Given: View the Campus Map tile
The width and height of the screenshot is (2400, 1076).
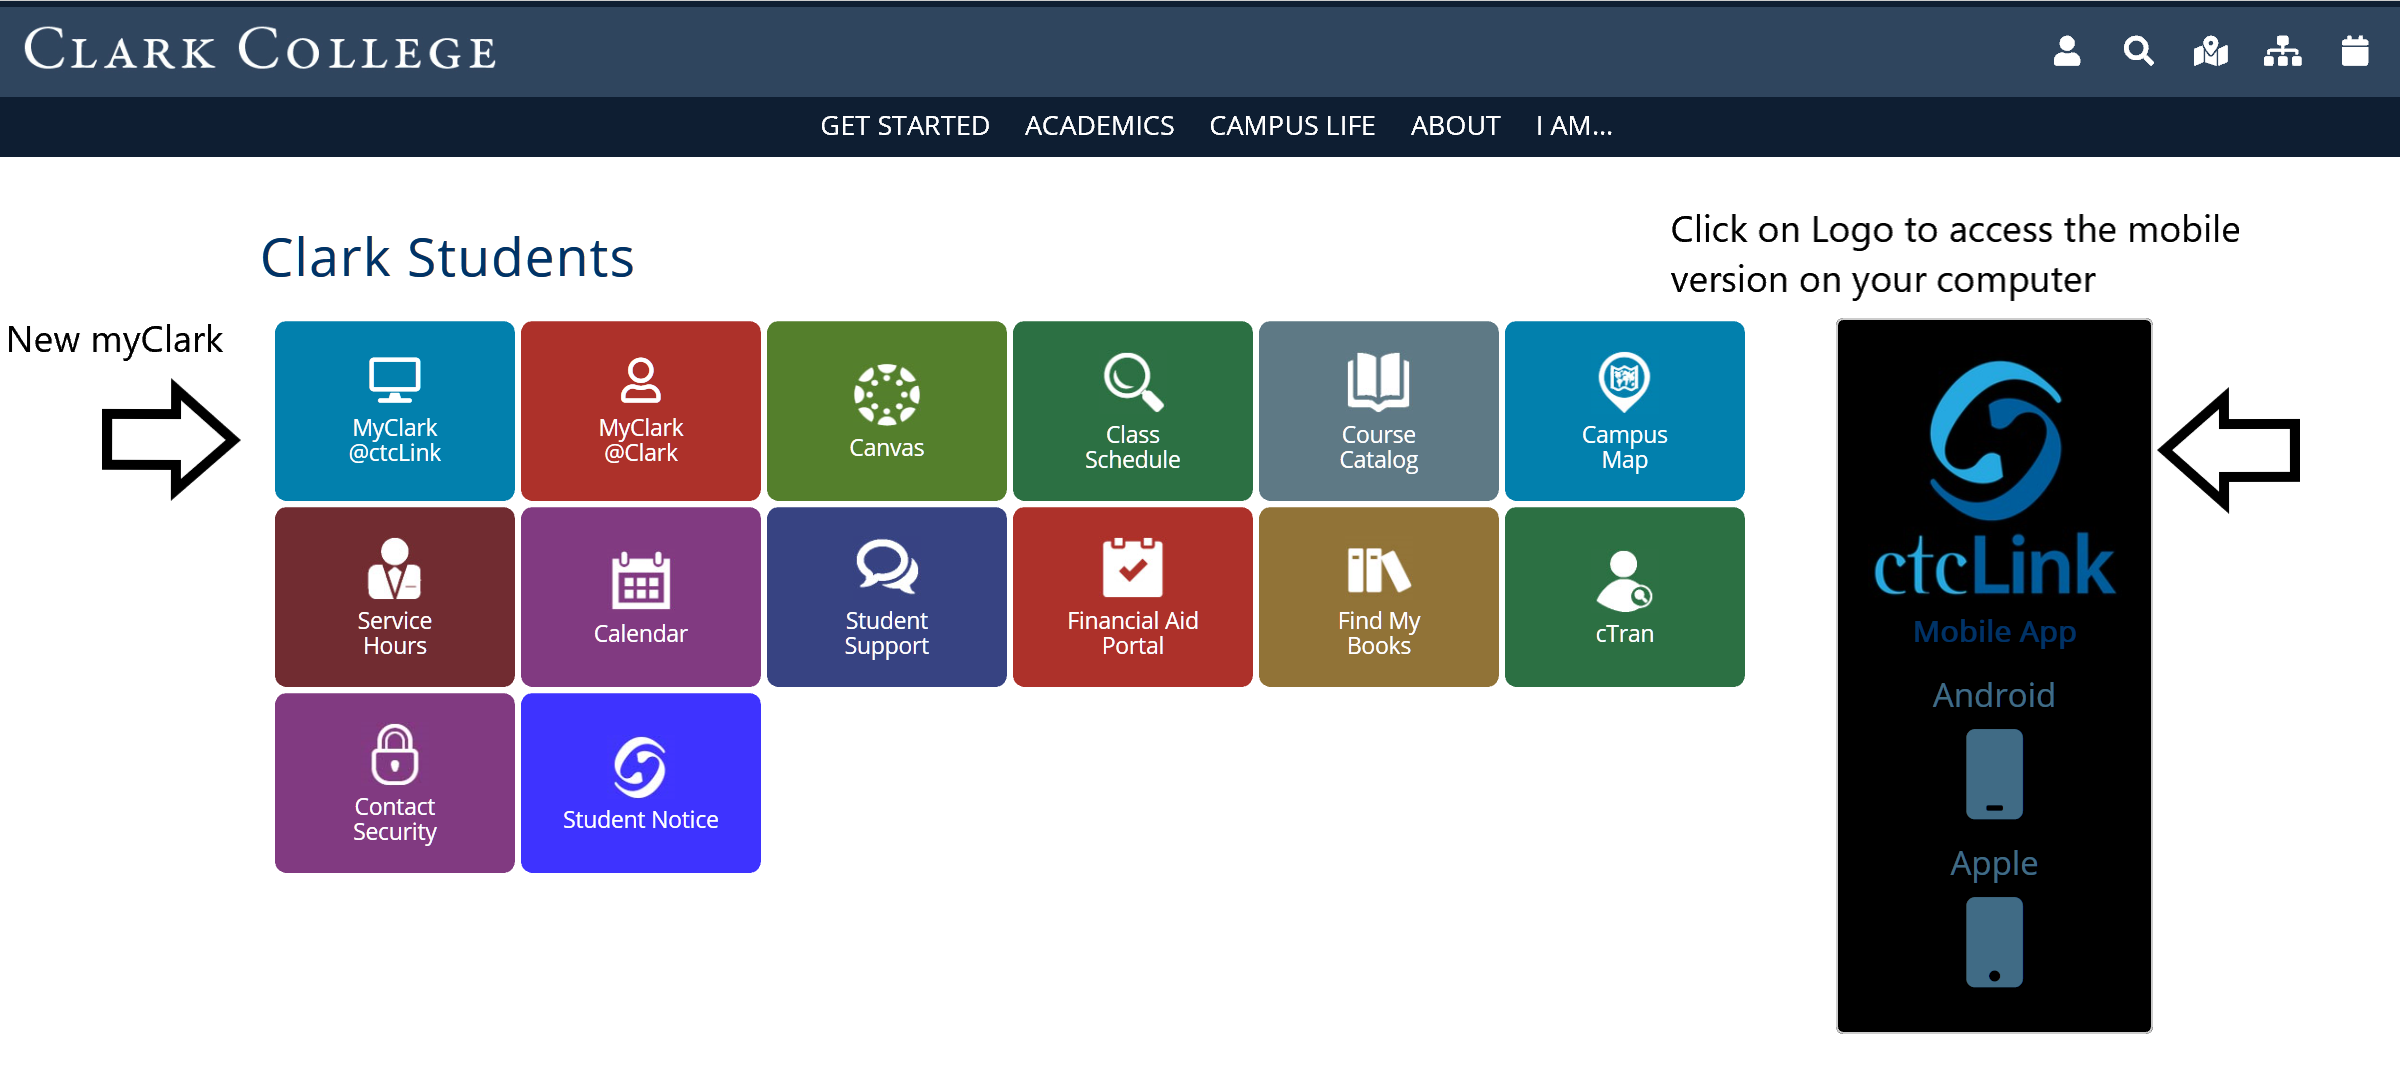Looking at the screenshot, I should tap(1624, 410).
